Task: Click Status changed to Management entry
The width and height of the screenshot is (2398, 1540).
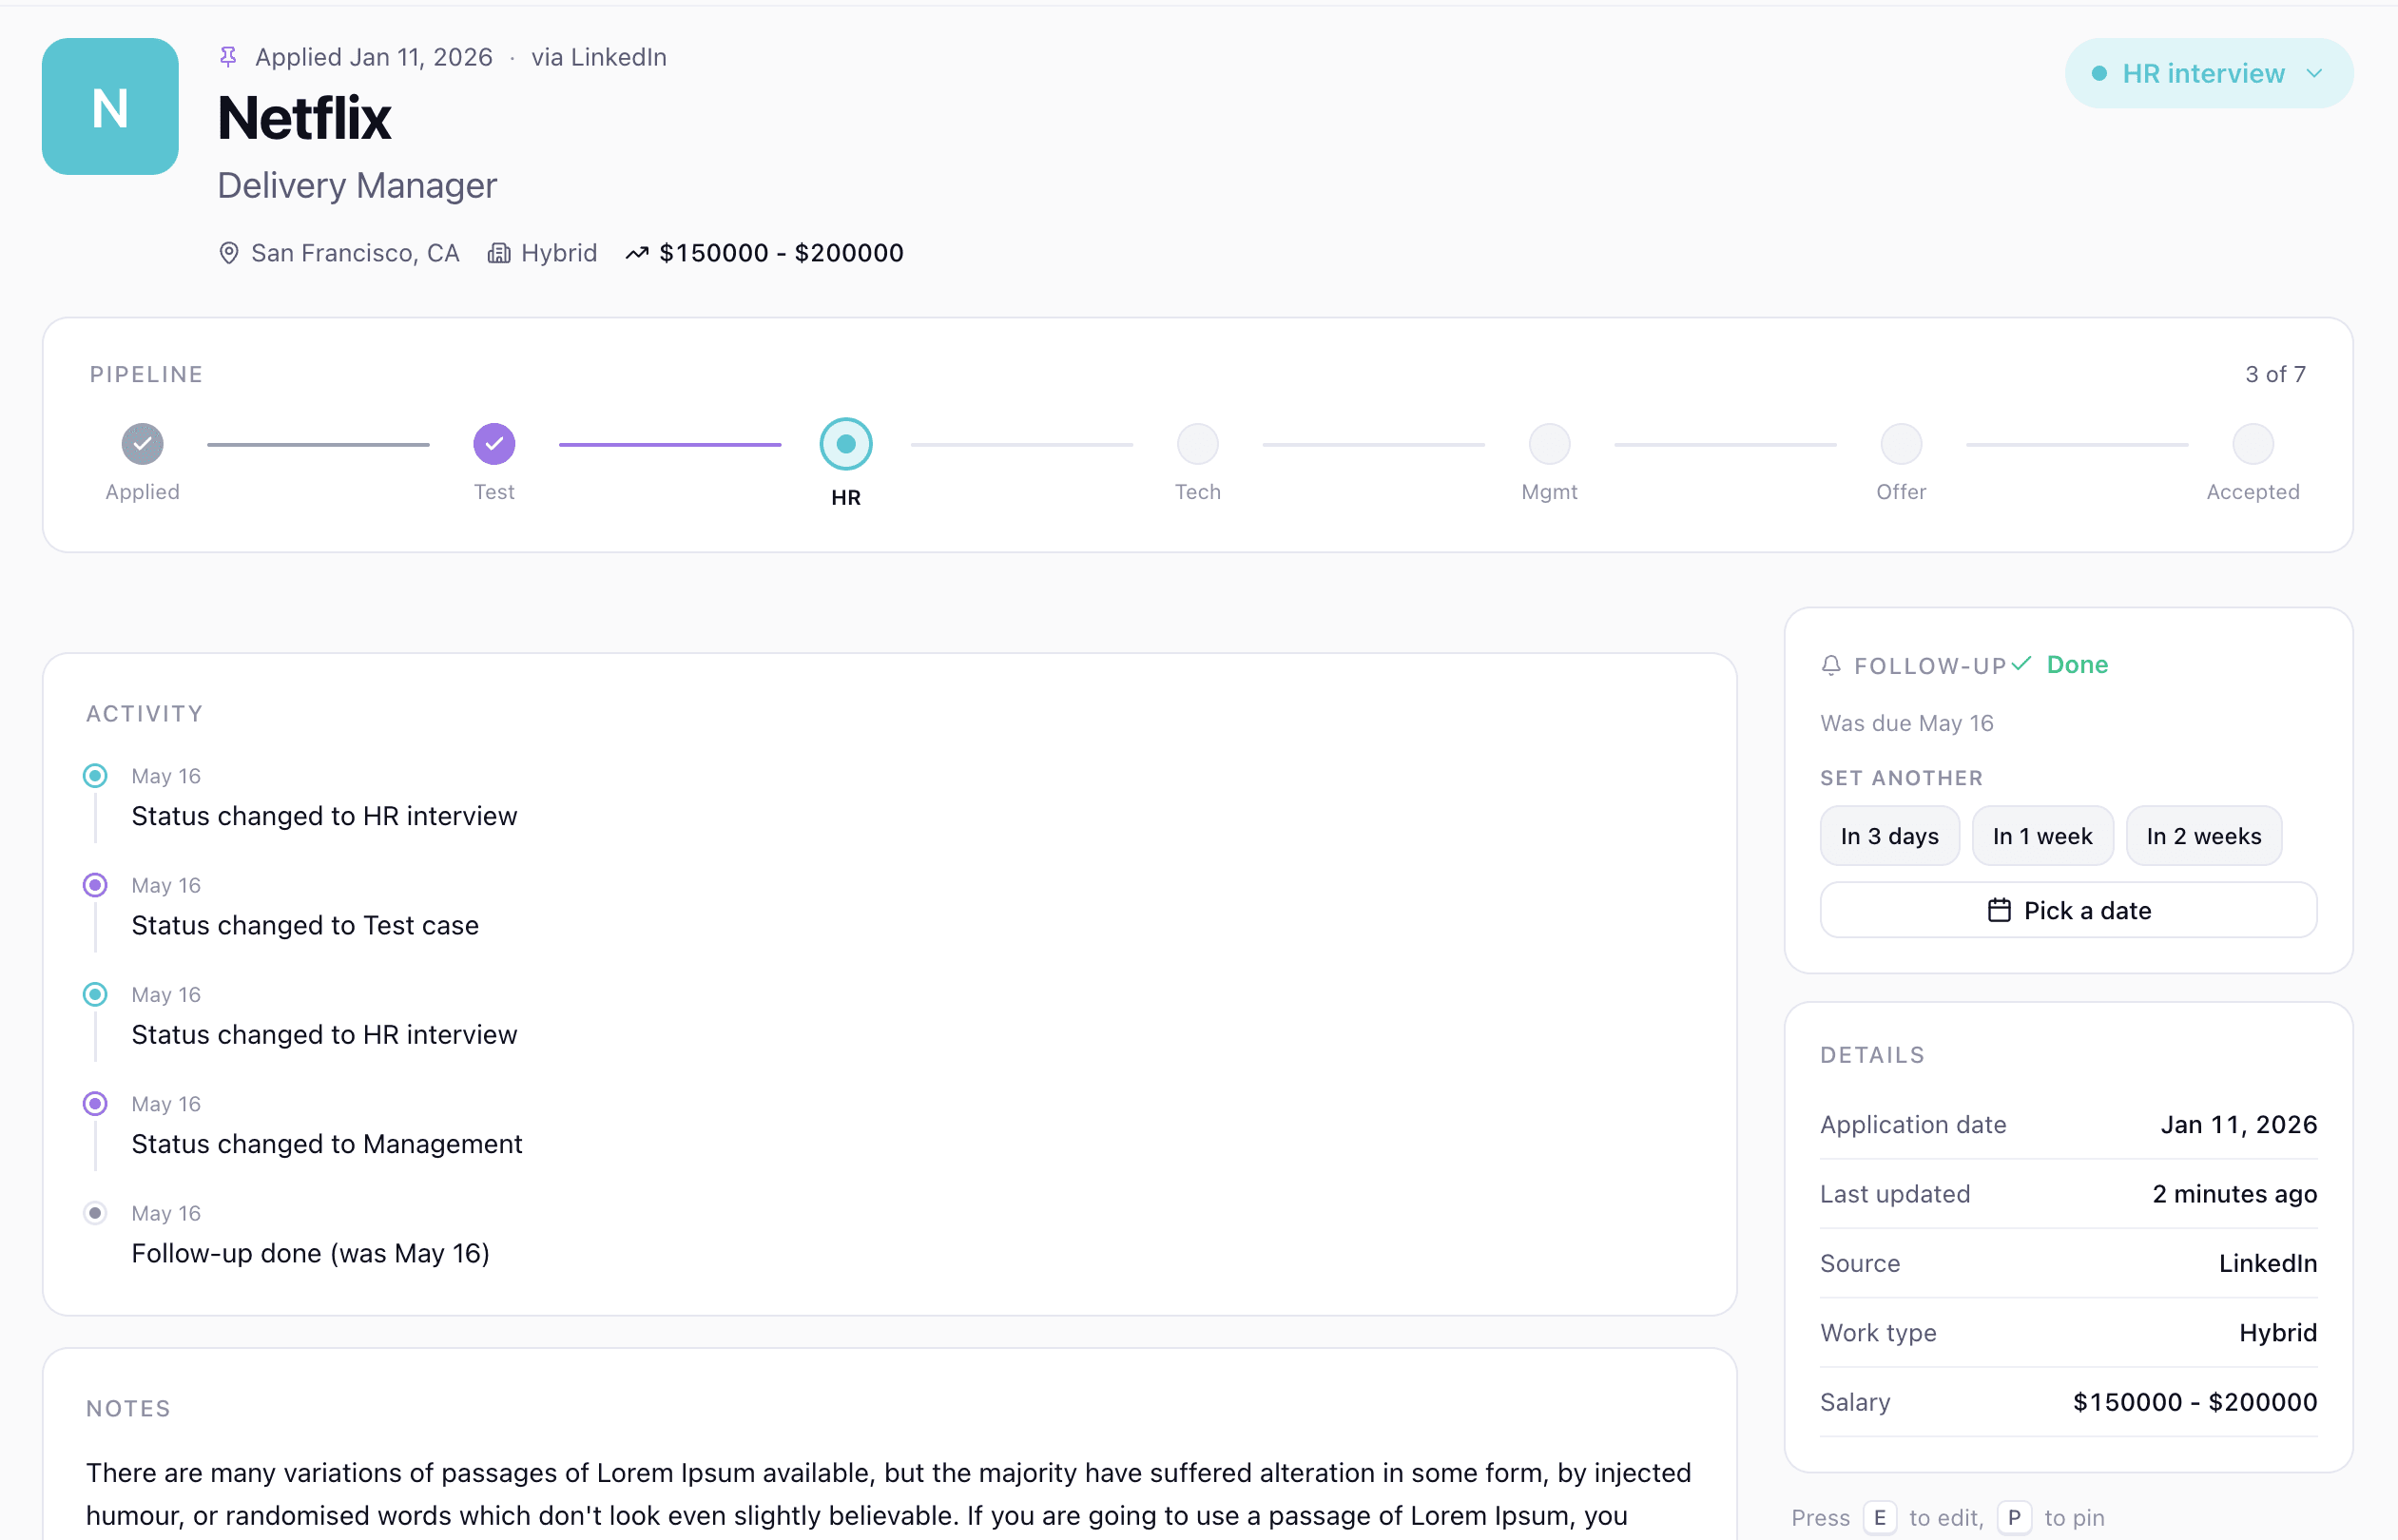Action: click(327, 1144)
